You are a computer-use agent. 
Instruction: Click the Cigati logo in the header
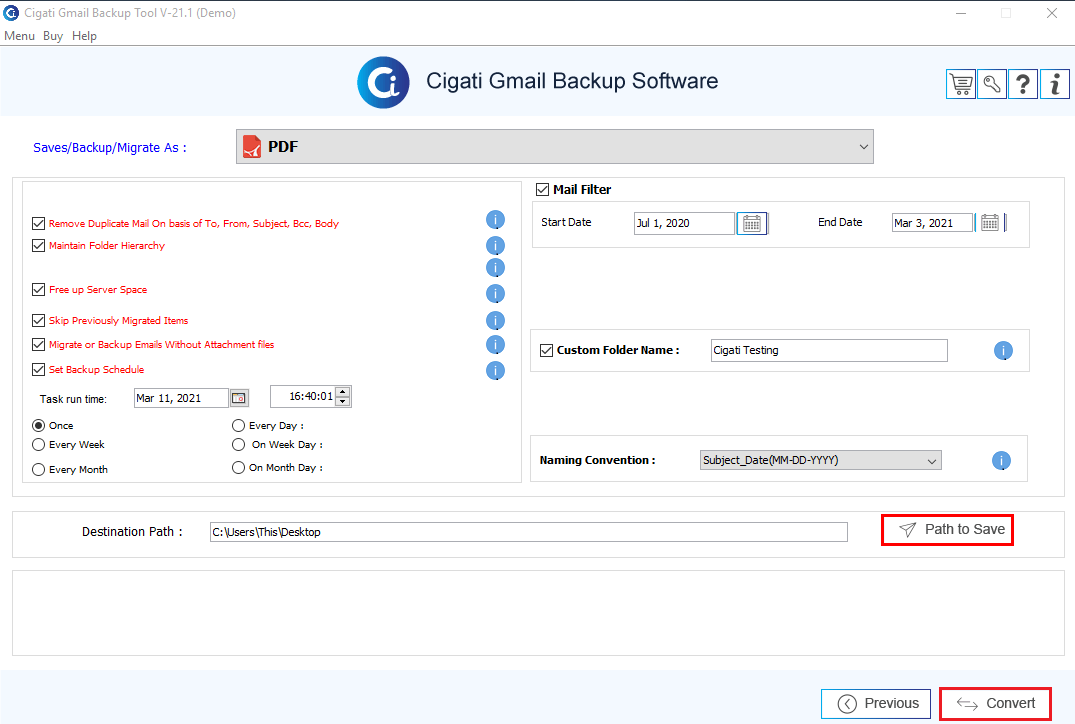(383, 82)
